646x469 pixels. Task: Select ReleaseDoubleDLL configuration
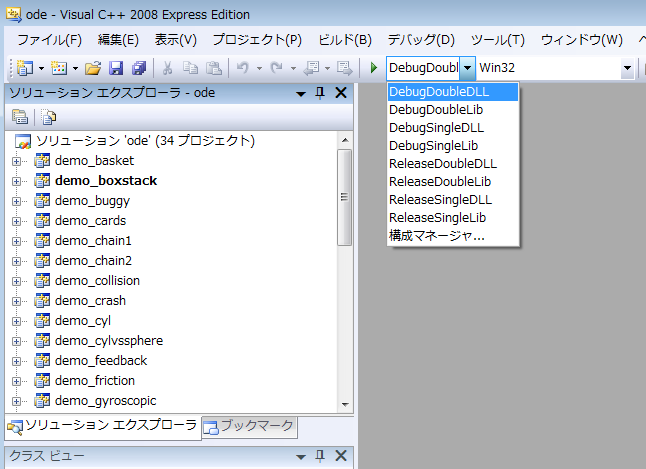coord(453,164)
